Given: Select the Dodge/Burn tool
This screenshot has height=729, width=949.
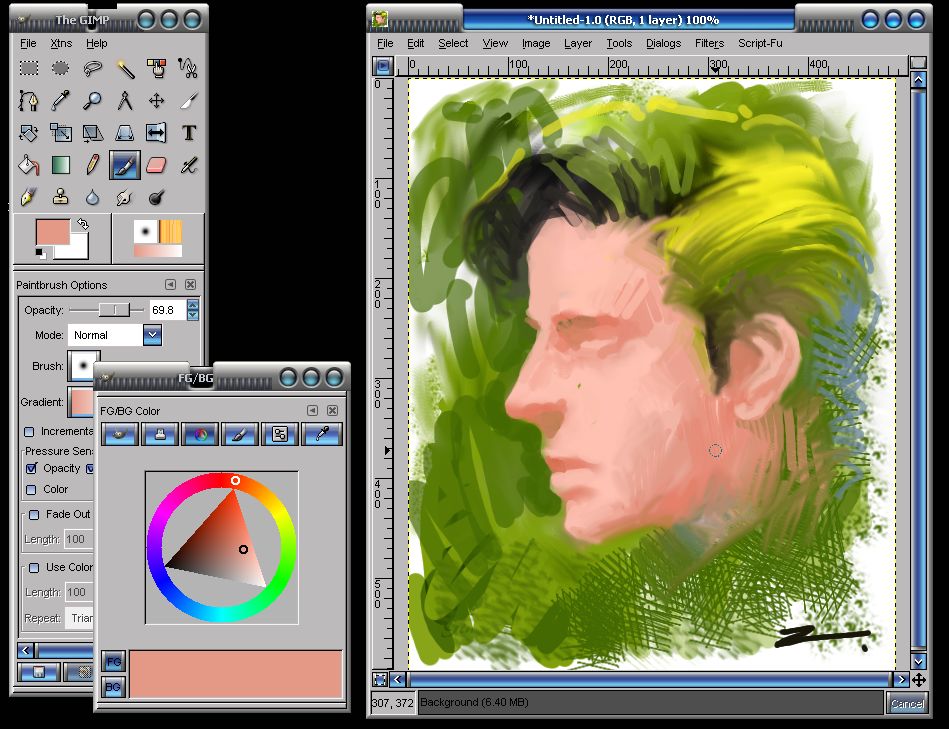Looking at the screenshot, I should [157, 197].
